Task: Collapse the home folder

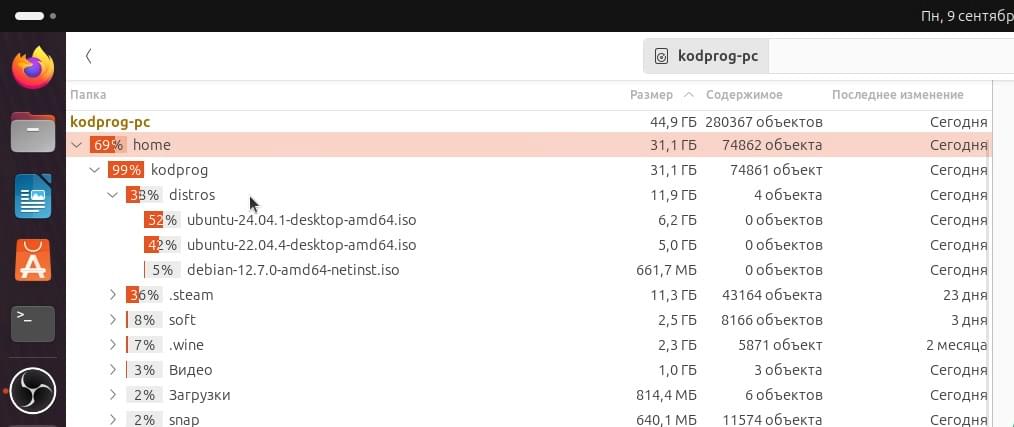Action: click(77, 145)
